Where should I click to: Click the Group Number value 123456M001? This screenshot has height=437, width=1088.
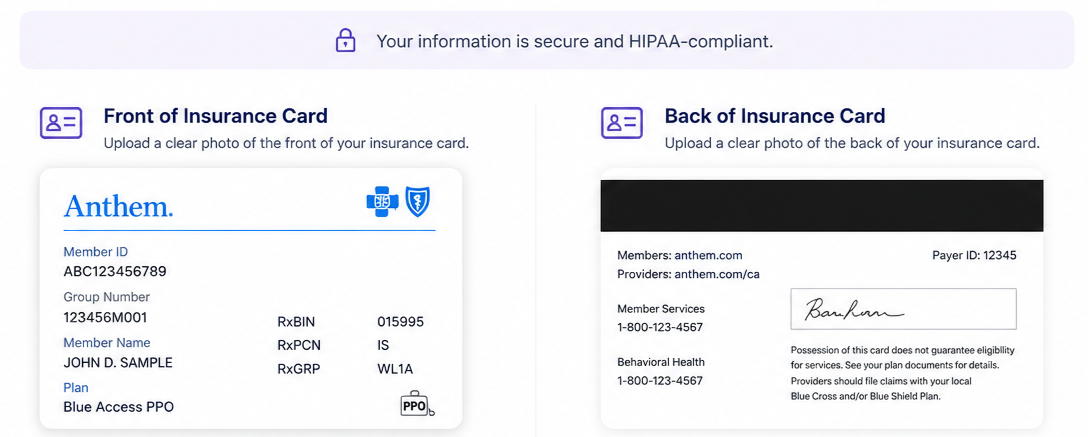pyautogui.click(x=105, y=317)
